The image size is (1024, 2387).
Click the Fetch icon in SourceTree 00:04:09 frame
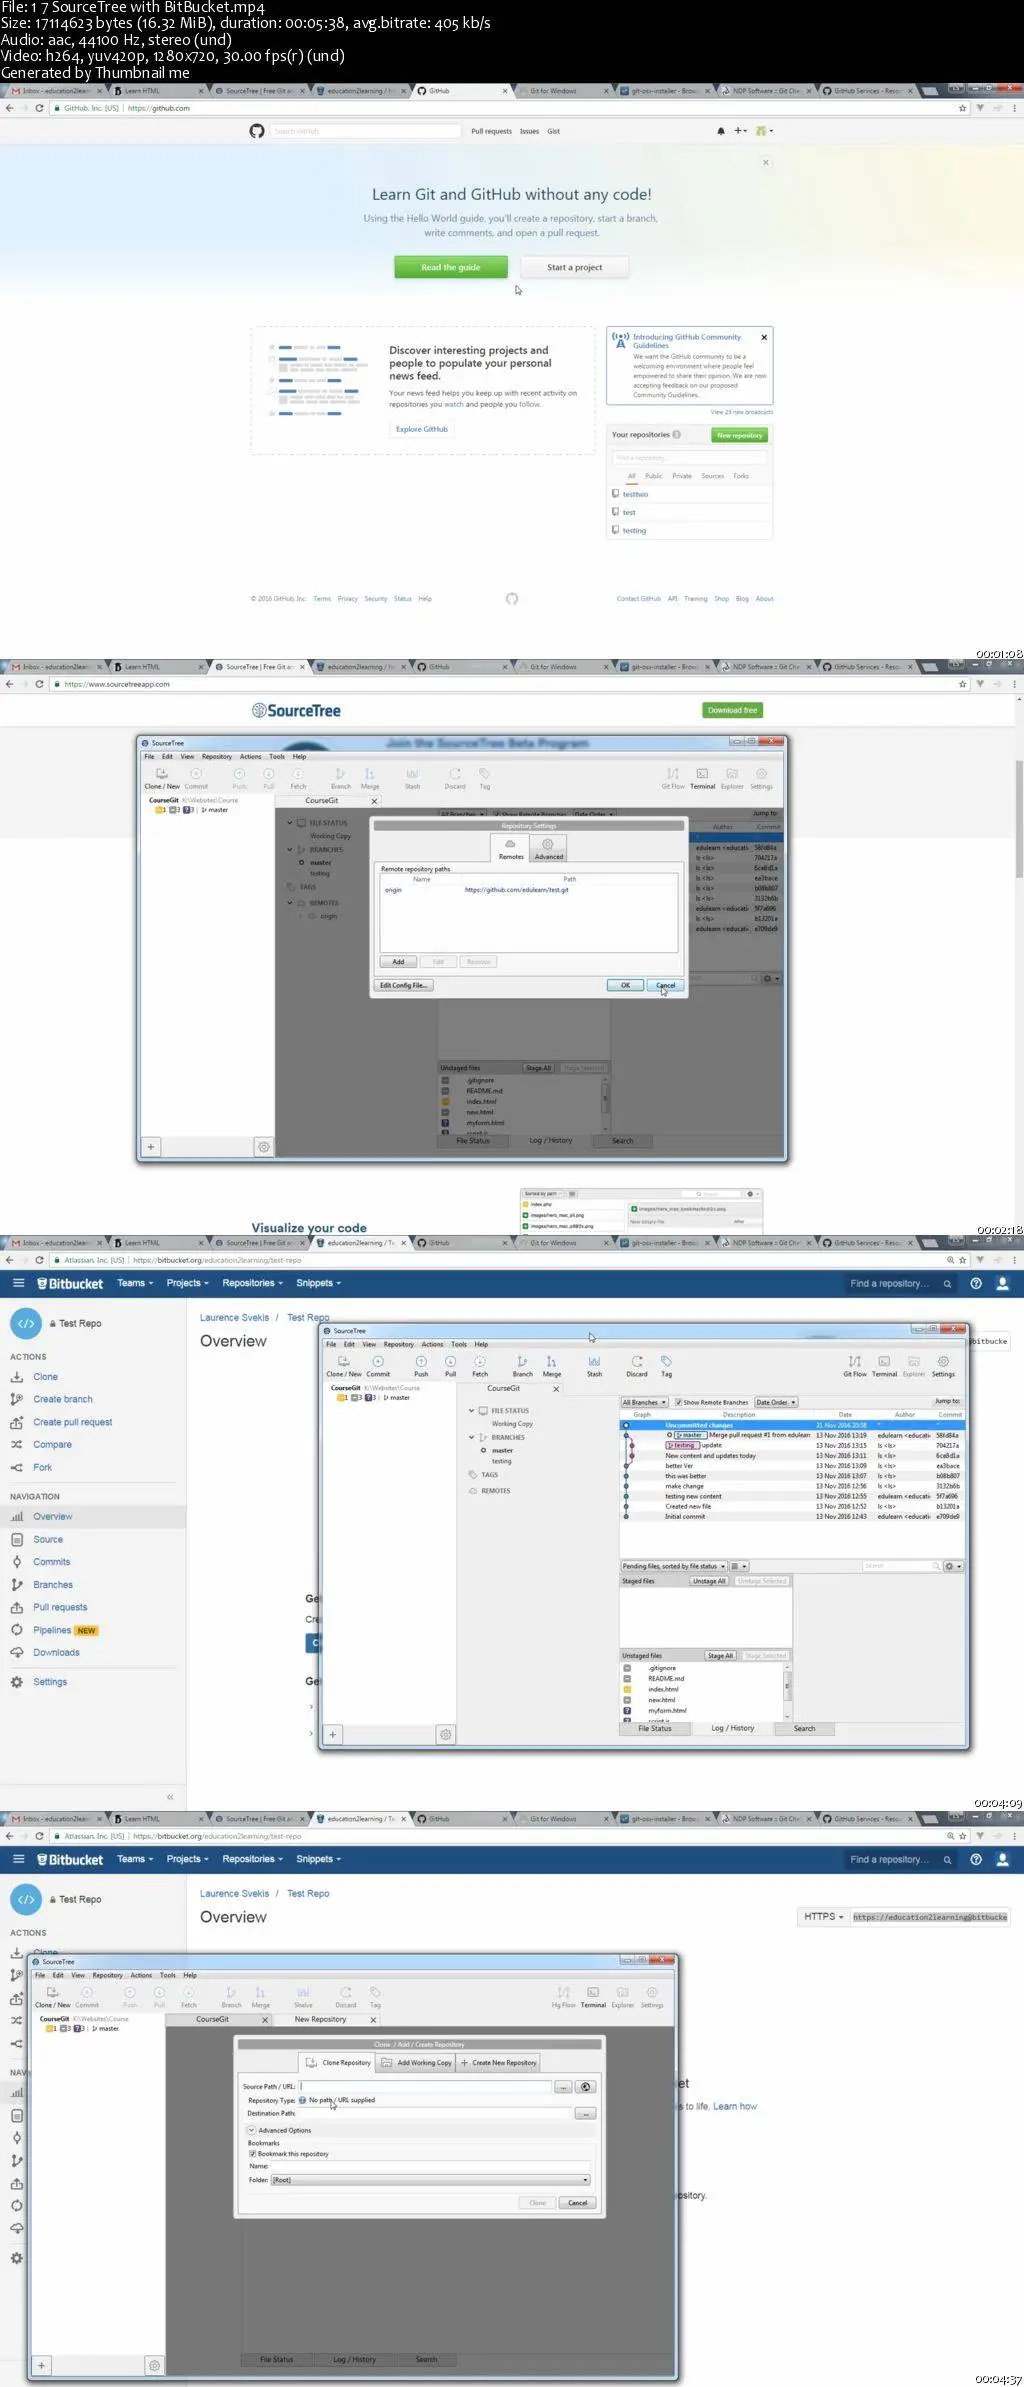coord(480,1362)
